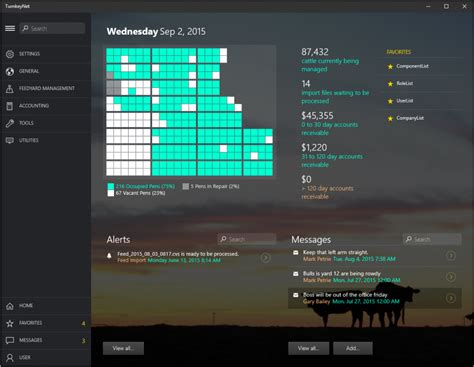Screen dimensions: 474x367
Task: Click 'Keep that left arm straight' message
Action: point(336,252)
